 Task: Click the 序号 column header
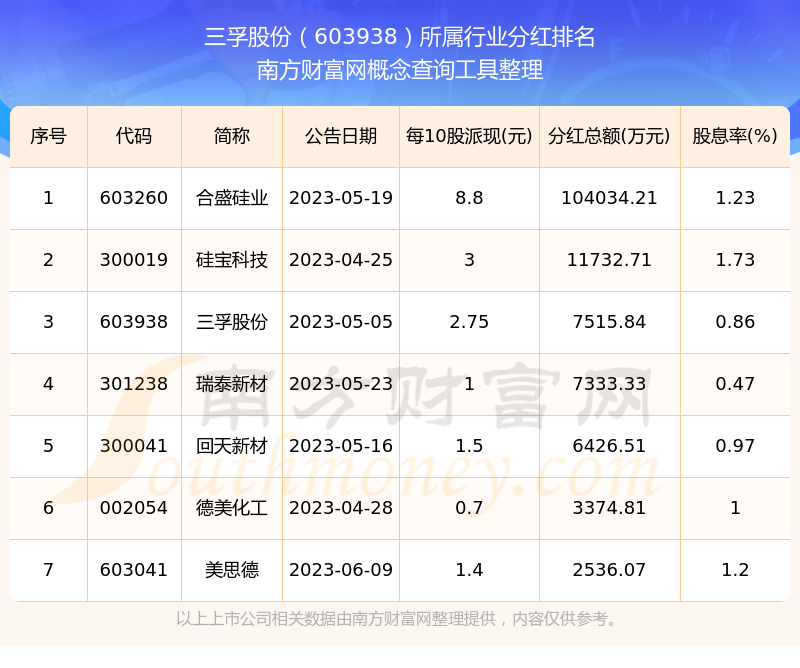point(48,136)
